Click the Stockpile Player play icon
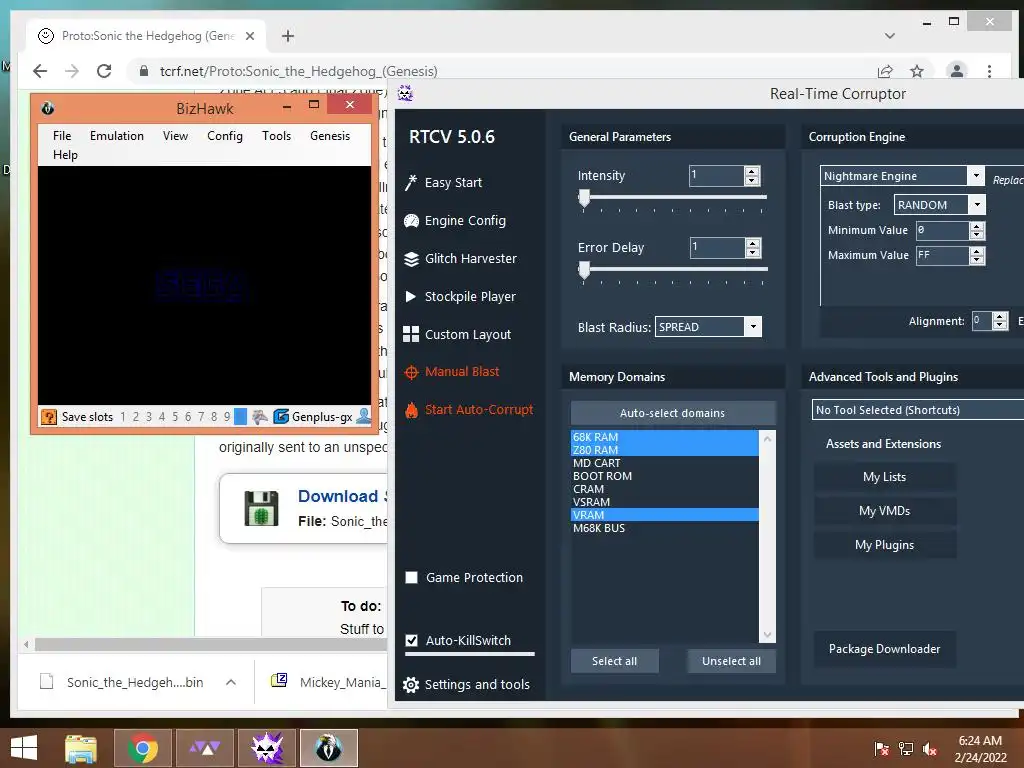1024x768 pixels. pyautogui.click(x=411, y=296)
